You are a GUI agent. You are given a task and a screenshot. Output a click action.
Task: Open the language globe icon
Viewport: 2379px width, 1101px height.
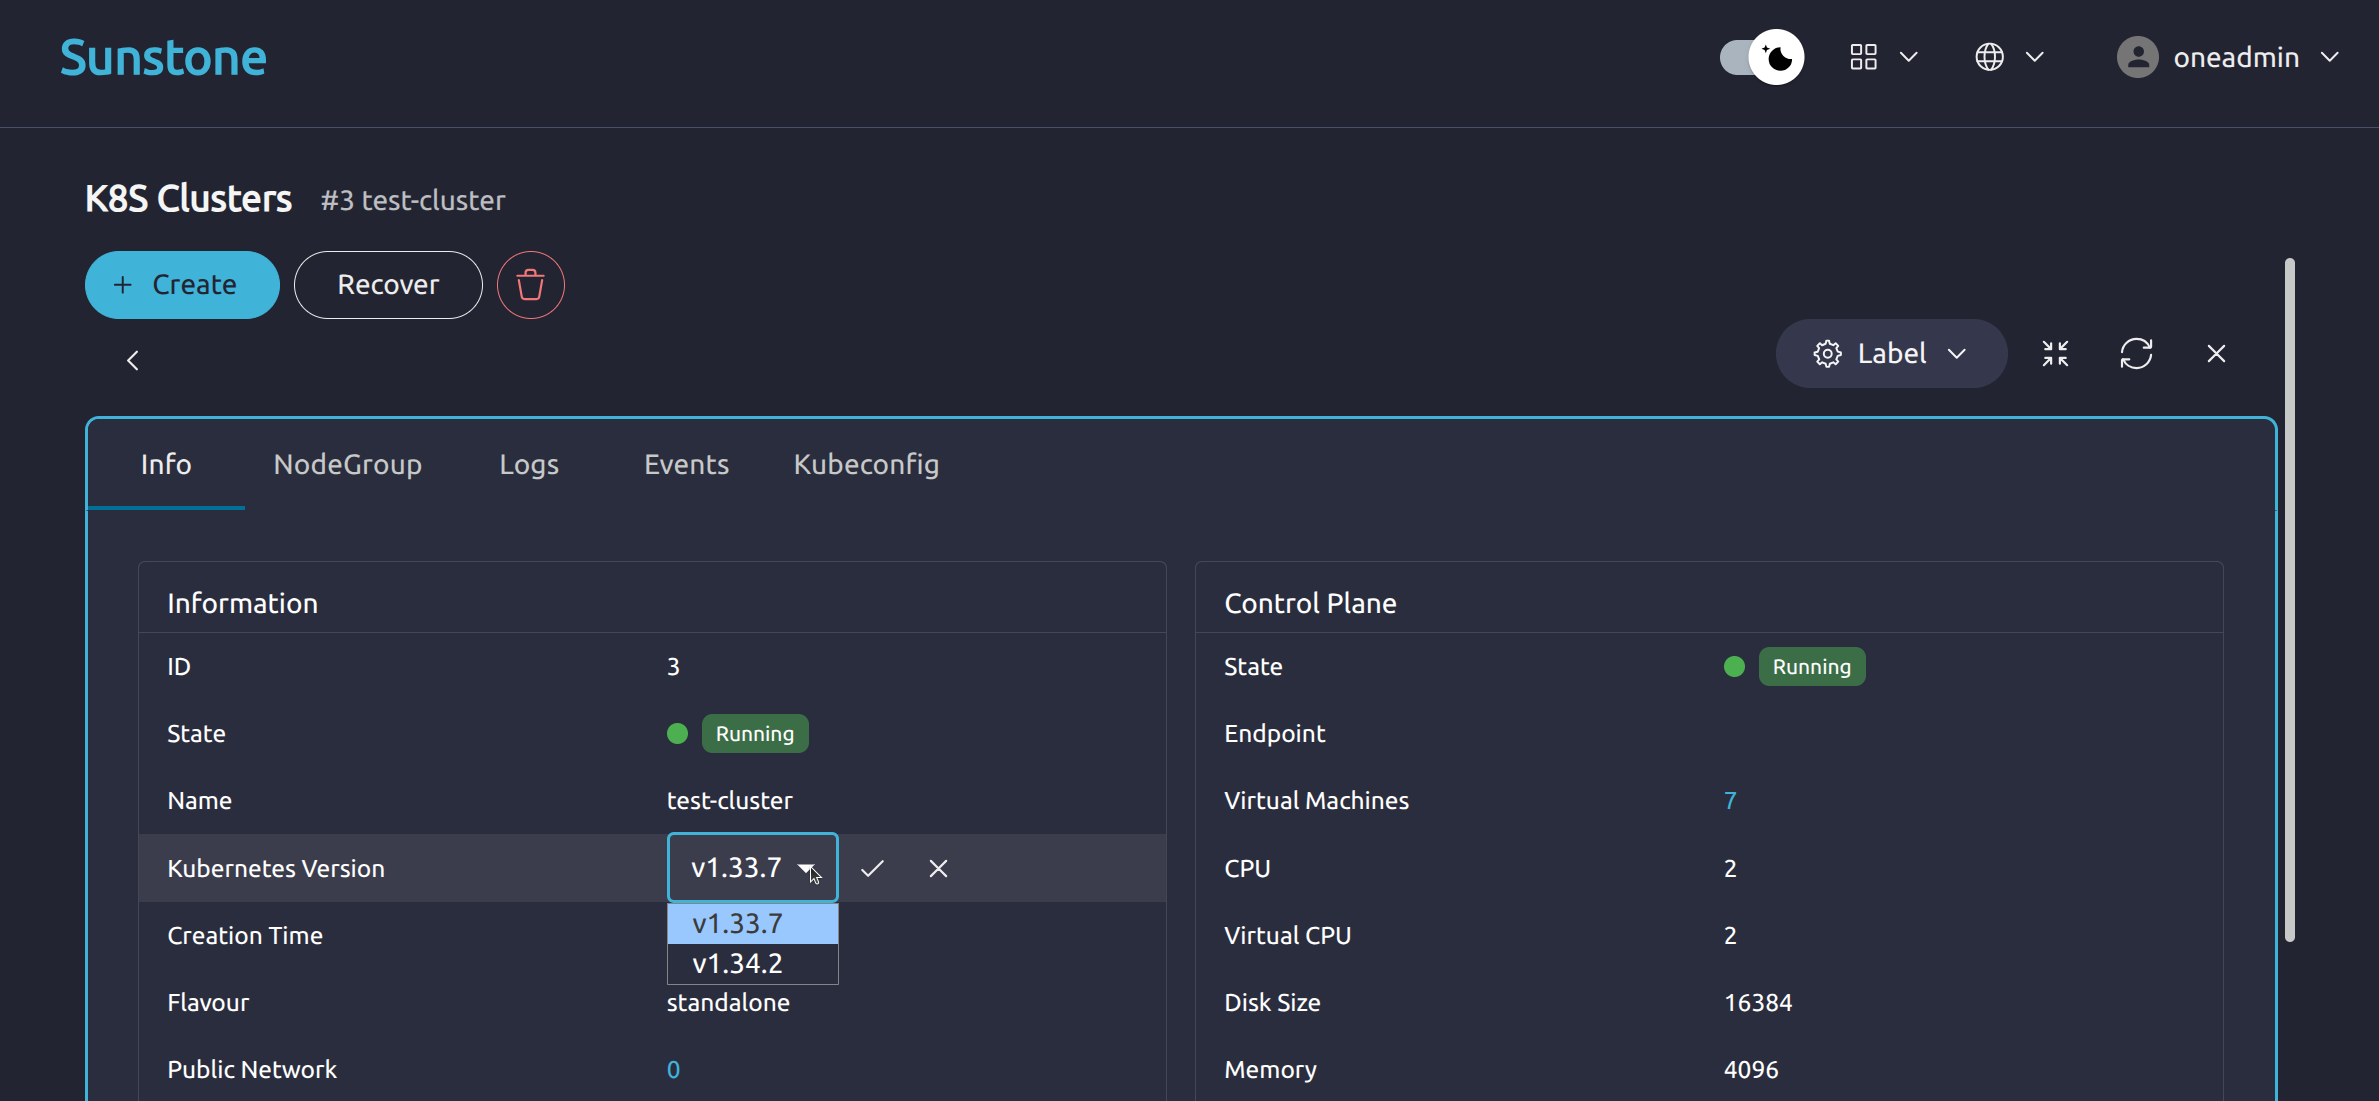point(1989,57)
